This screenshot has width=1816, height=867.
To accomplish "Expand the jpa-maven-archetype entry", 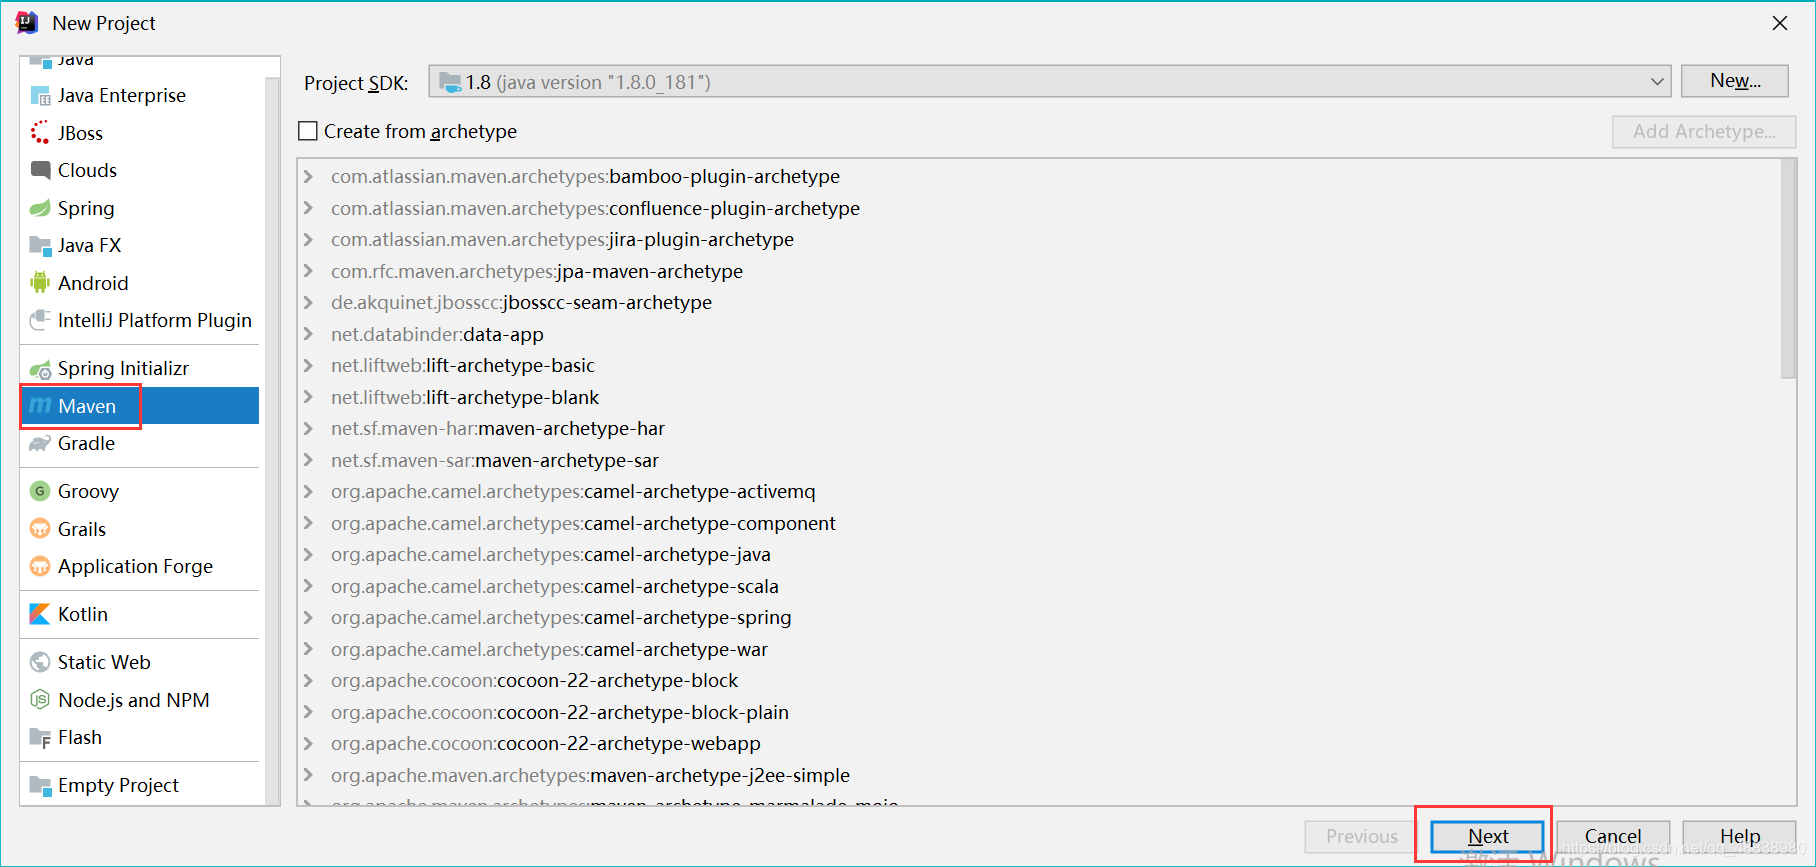I will pyautogui.click(x=309, y=271).
